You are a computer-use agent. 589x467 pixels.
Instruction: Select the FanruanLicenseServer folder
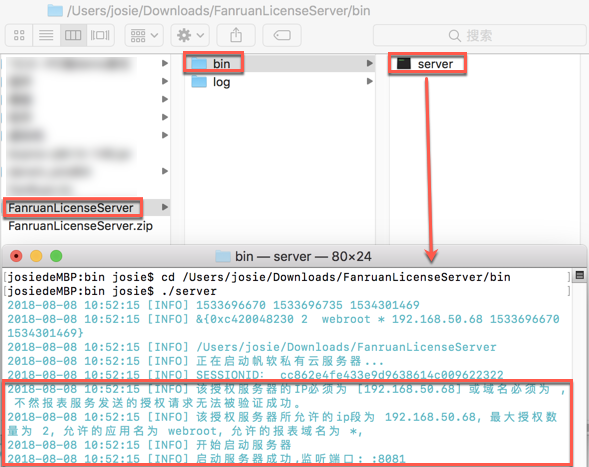tap(71, 207)
